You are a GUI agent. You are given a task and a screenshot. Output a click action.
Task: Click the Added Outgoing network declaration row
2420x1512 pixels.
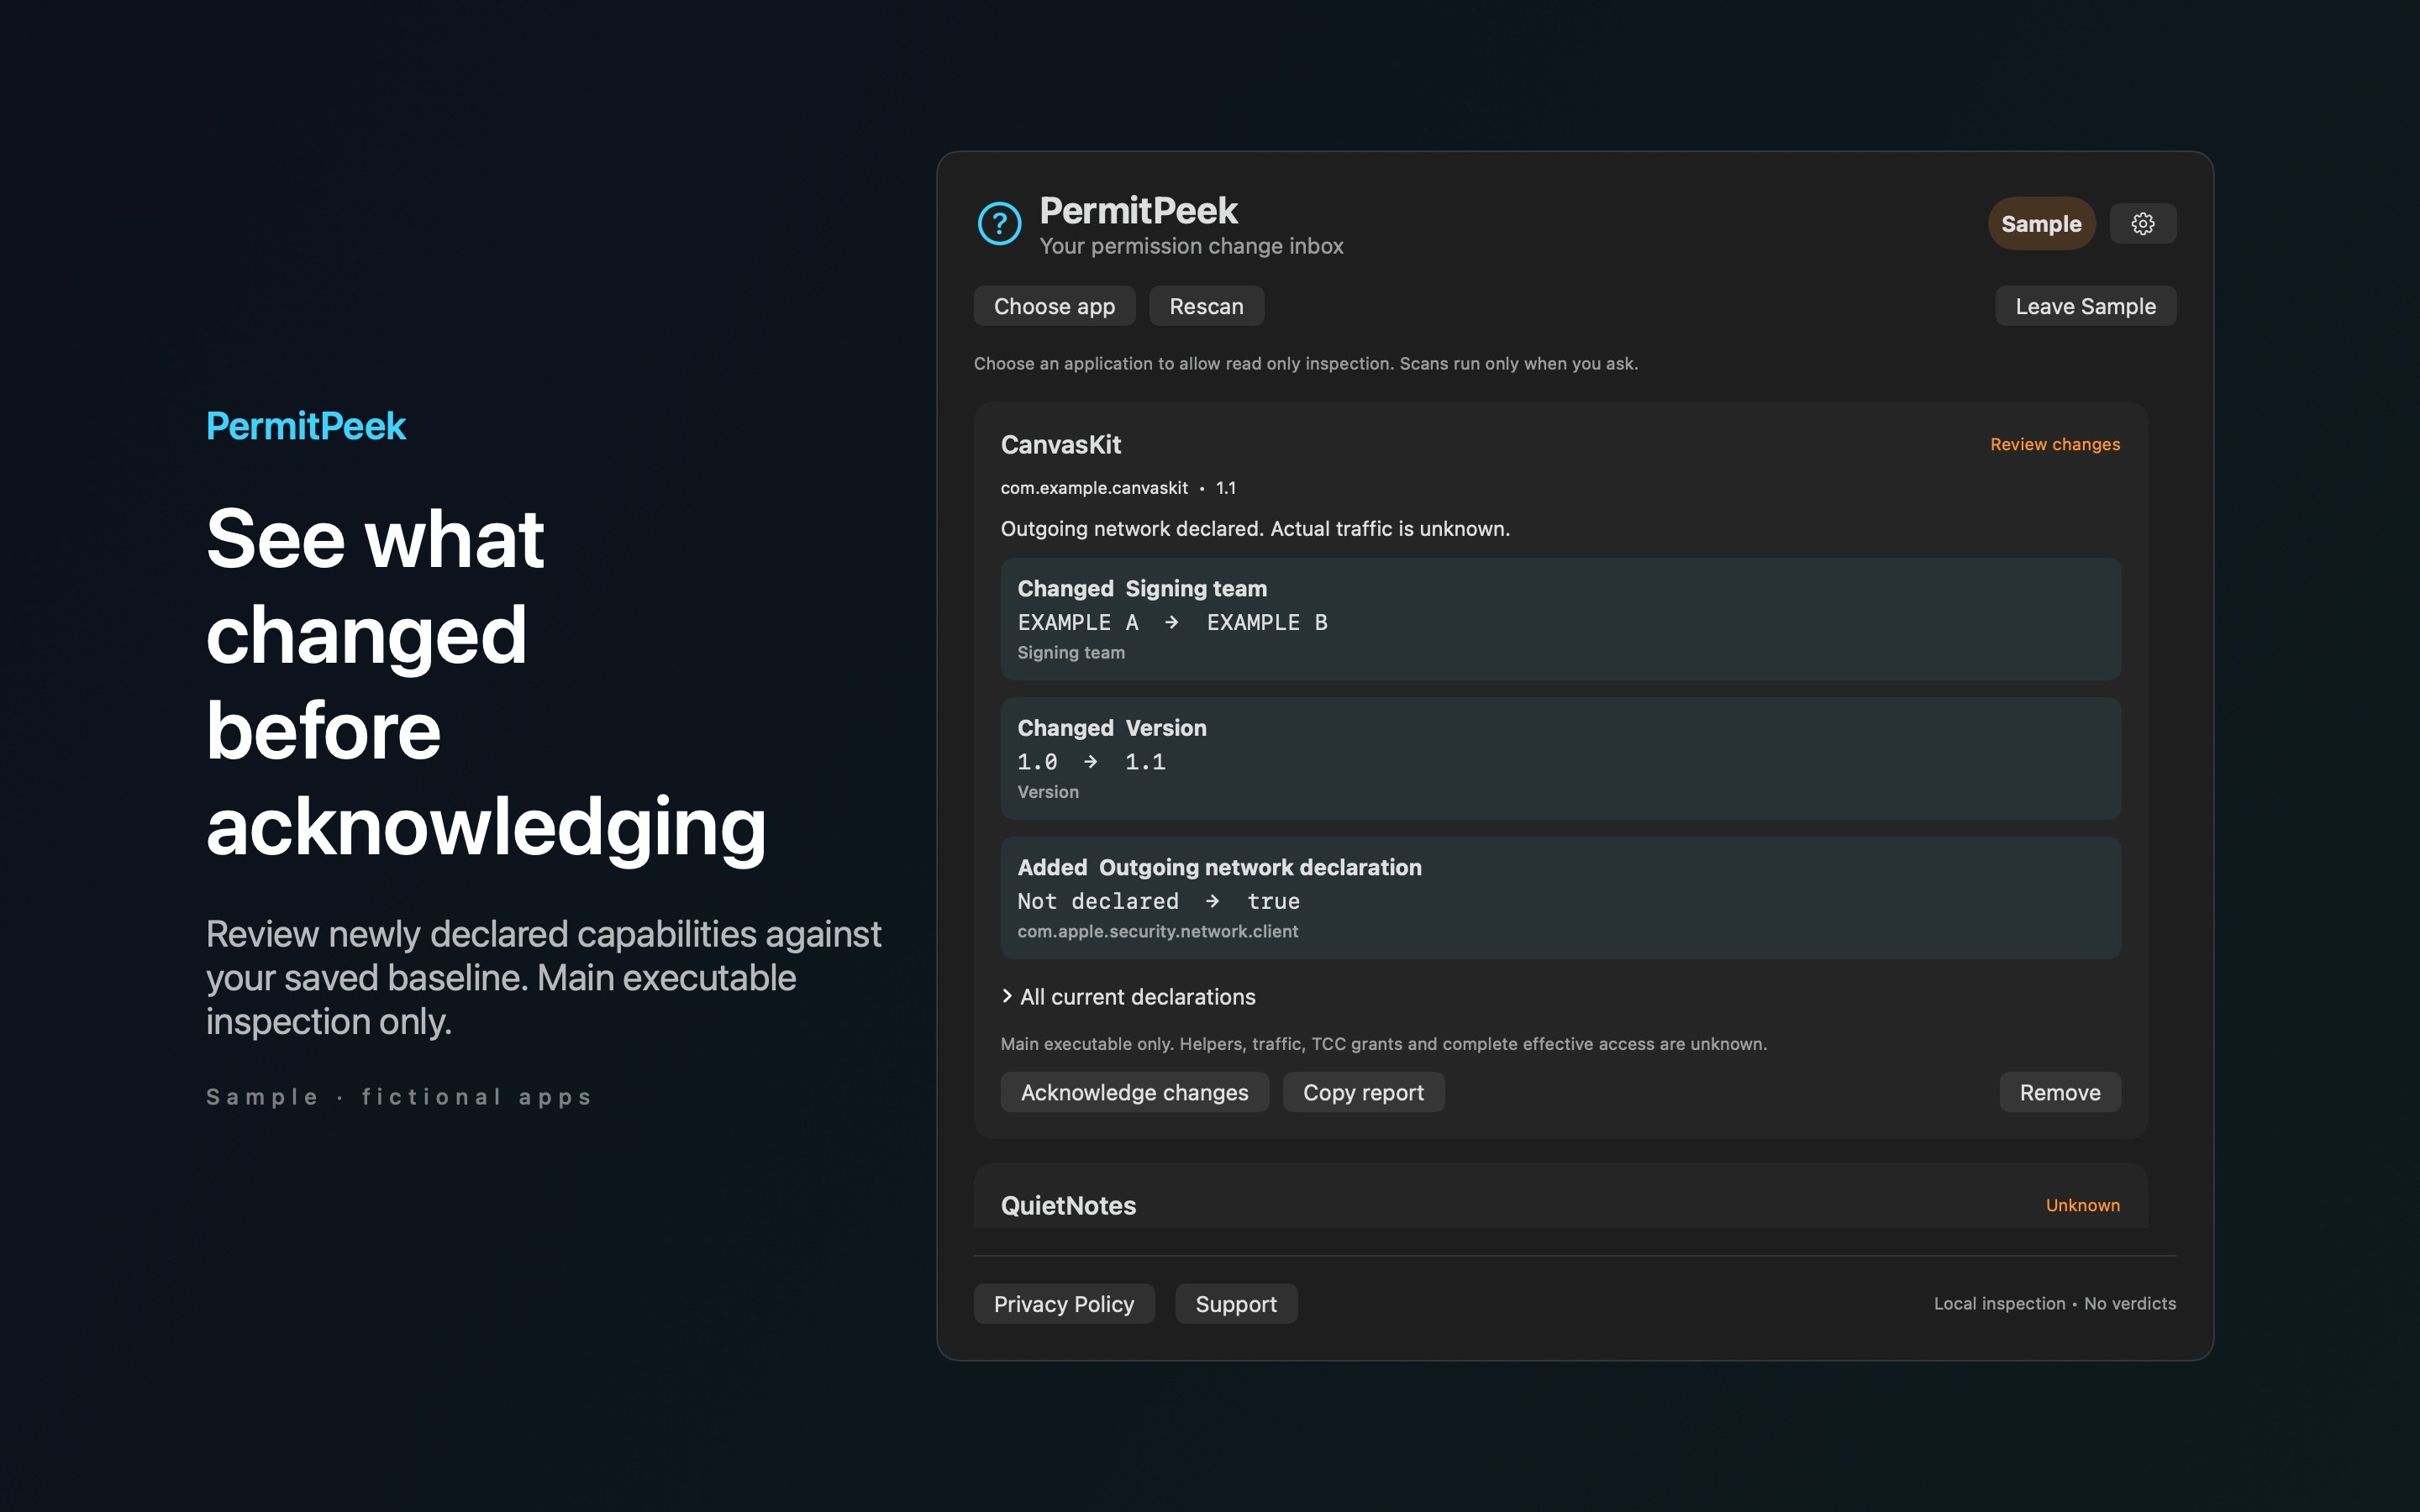(x=1560, y=898)
